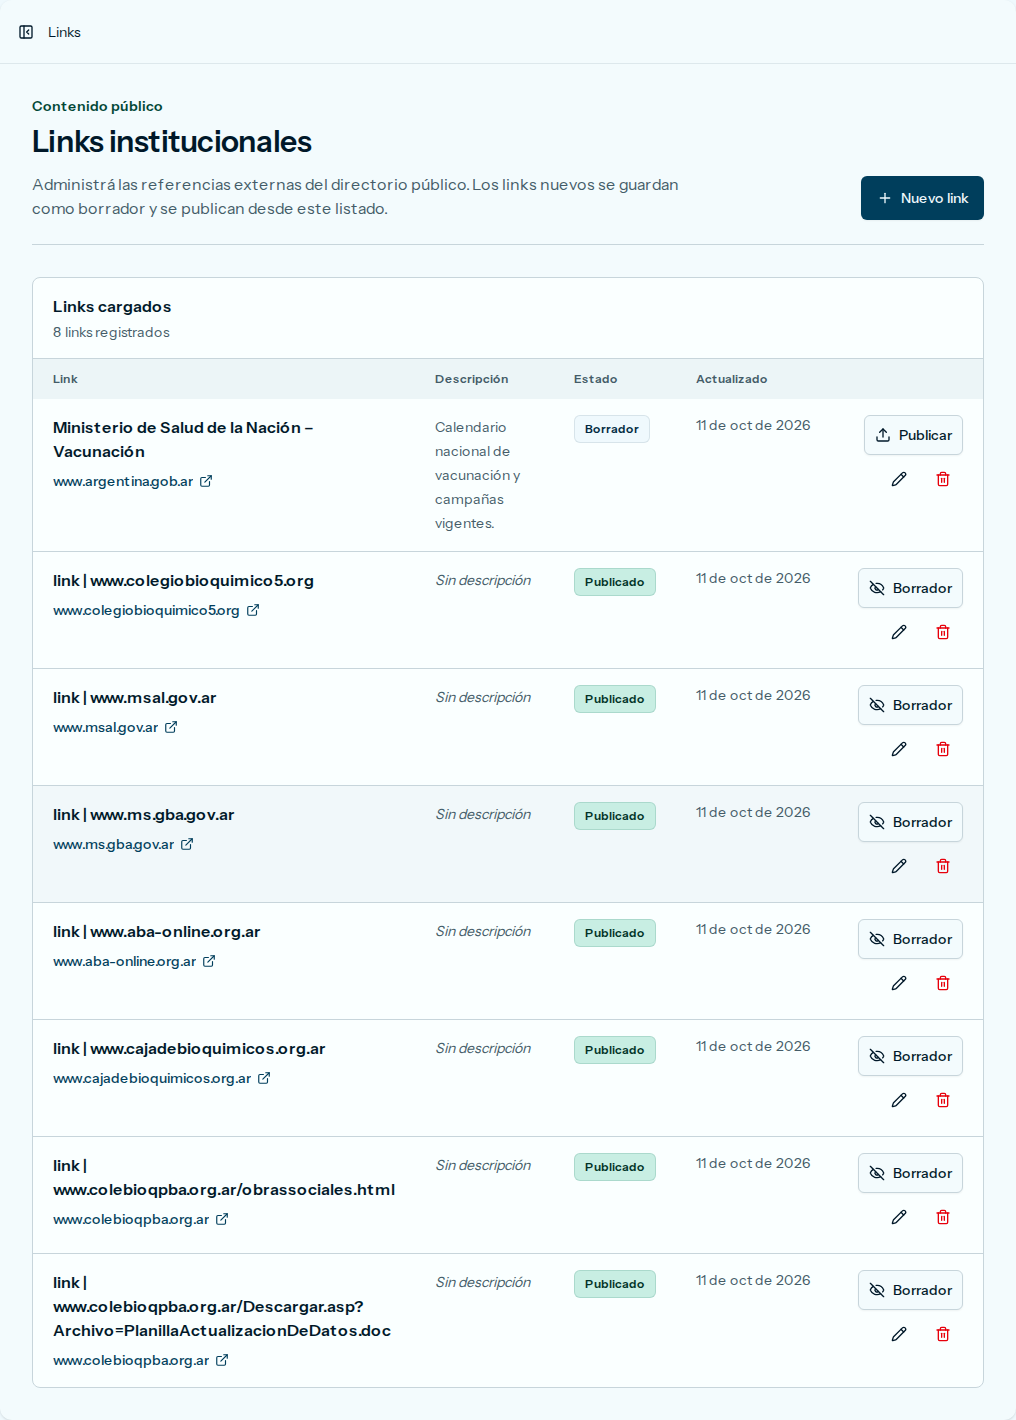Click the Publicado badge in www.msal.gov.ar row
Viewport: 1016px width, 1420px height.
(x=615, y=699)
